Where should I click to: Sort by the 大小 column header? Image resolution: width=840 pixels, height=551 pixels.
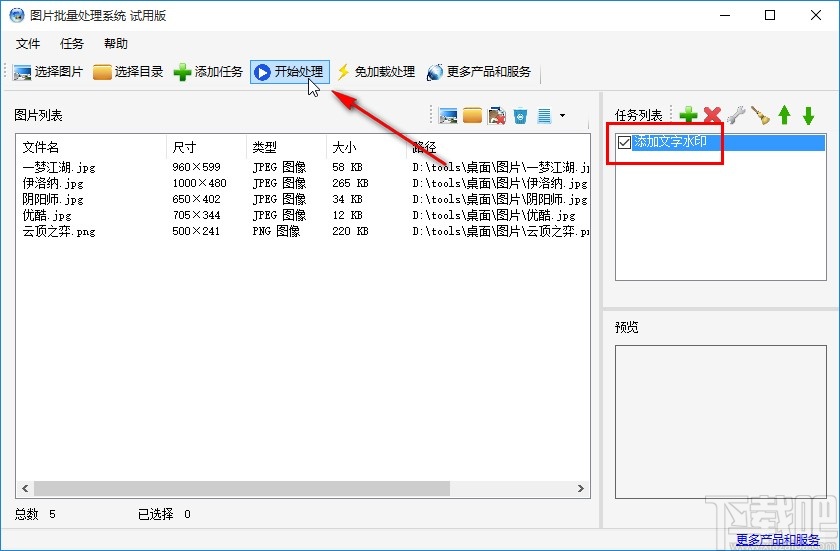366,147
